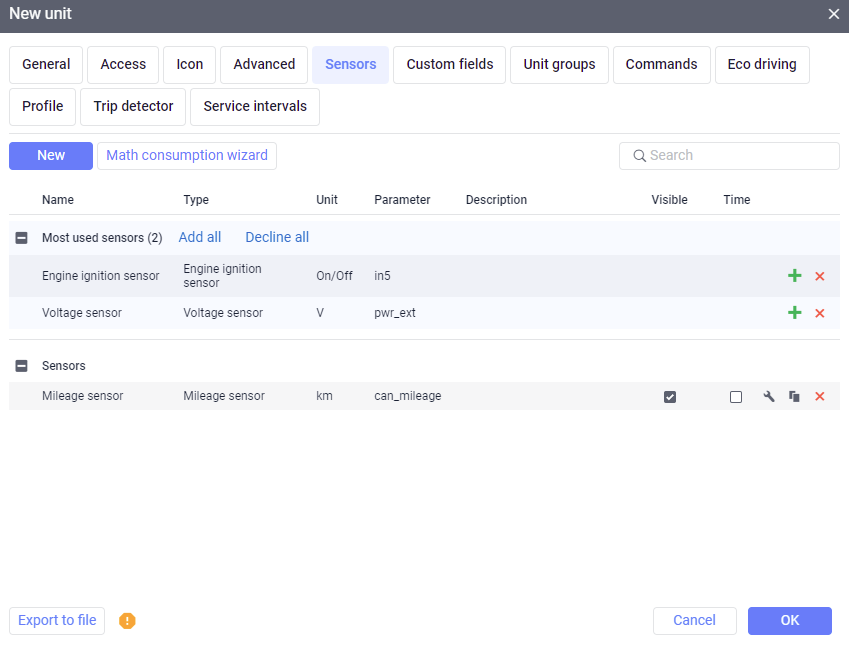Decline the Engine ignition sensor suggestion
The height and width of the screenshot is (648, 849).
820,276
